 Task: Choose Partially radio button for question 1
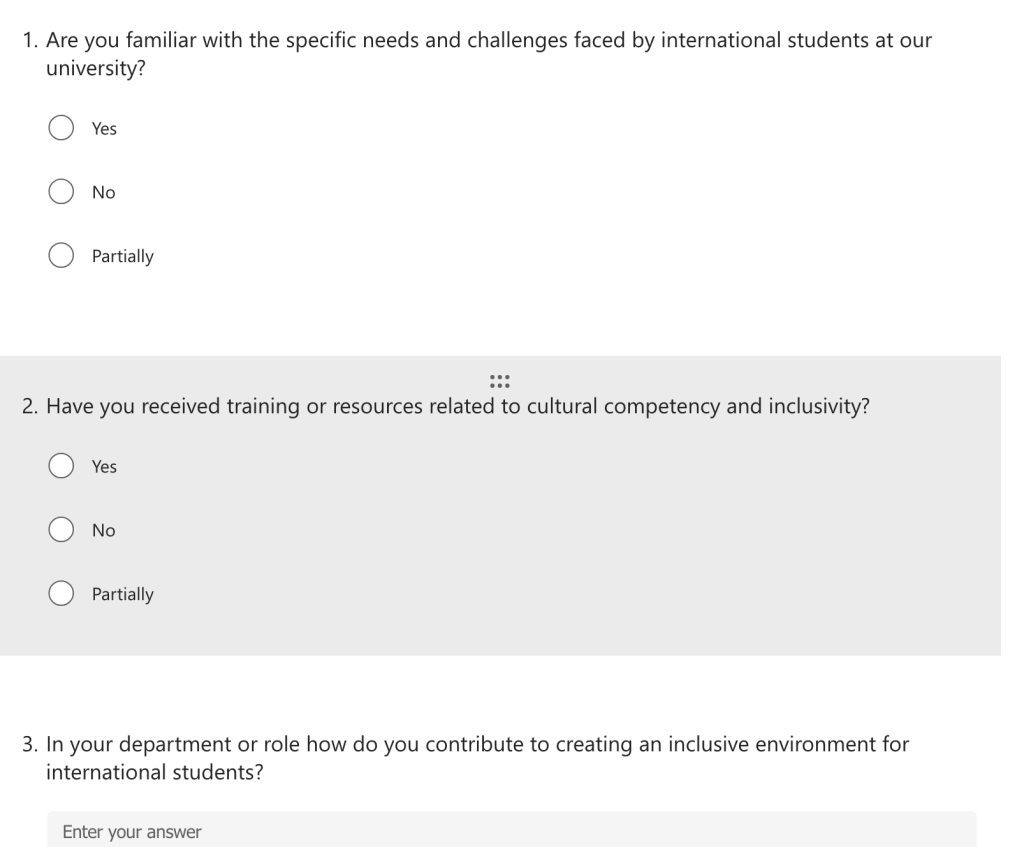(x=61, y=255)
